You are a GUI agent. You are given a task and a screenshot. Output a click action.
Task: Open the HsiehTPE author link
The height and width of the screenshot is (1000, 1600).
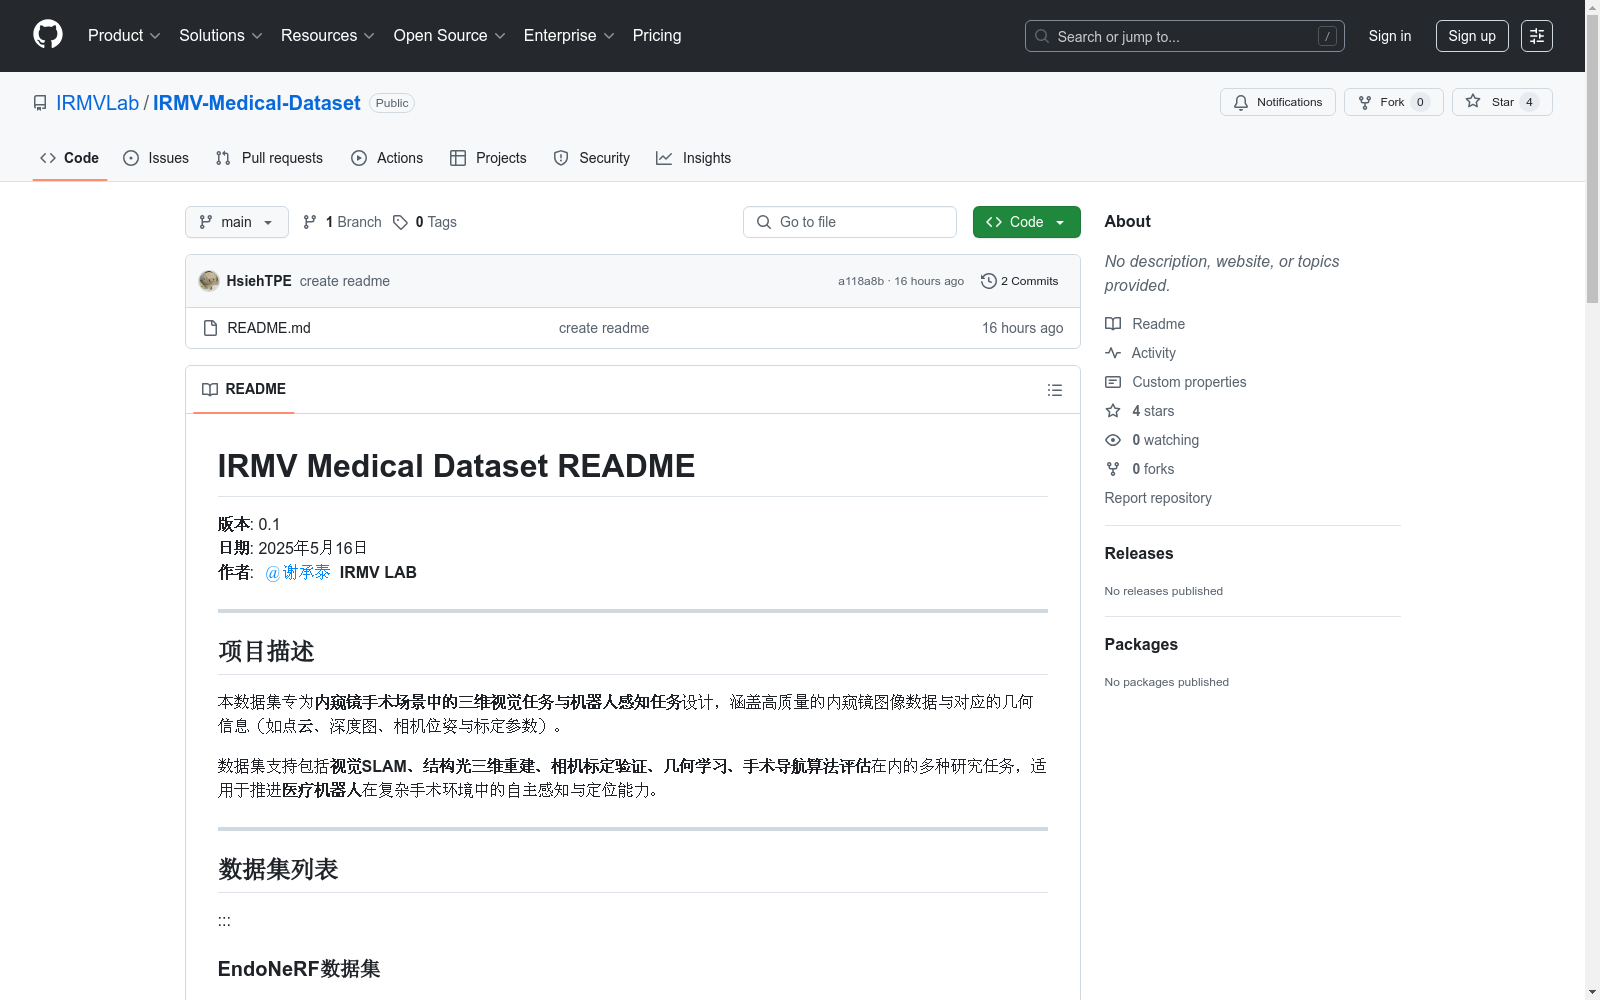point(259,281)
